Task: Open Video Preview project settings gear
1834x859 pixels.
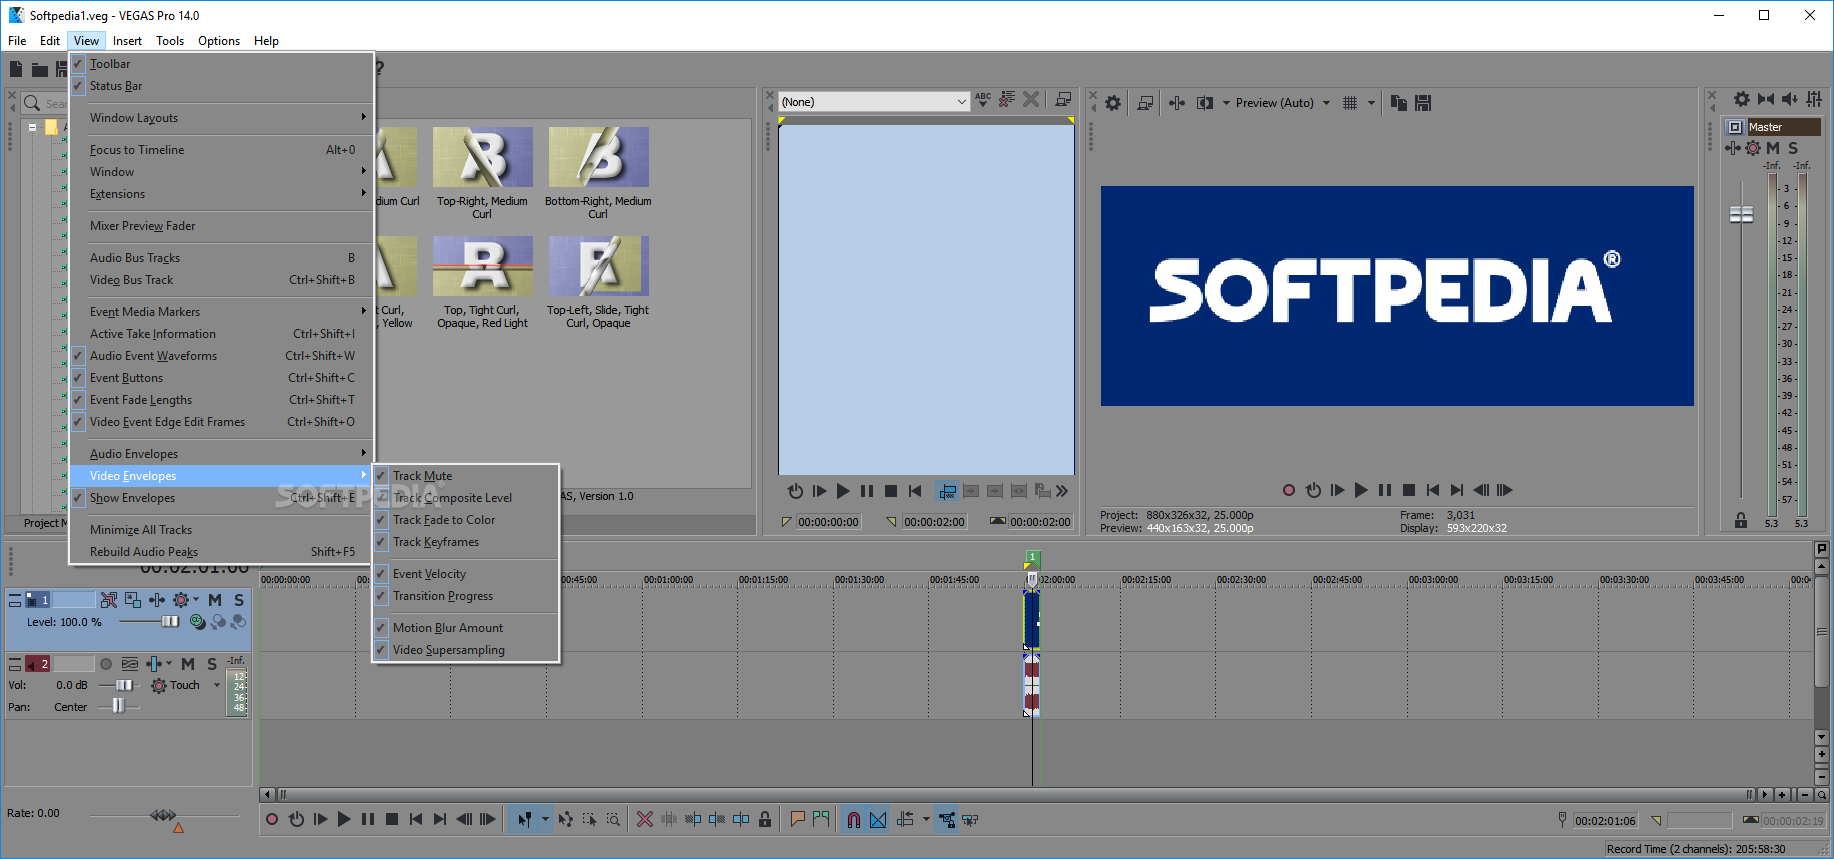Action: (x=1113, y=102)
